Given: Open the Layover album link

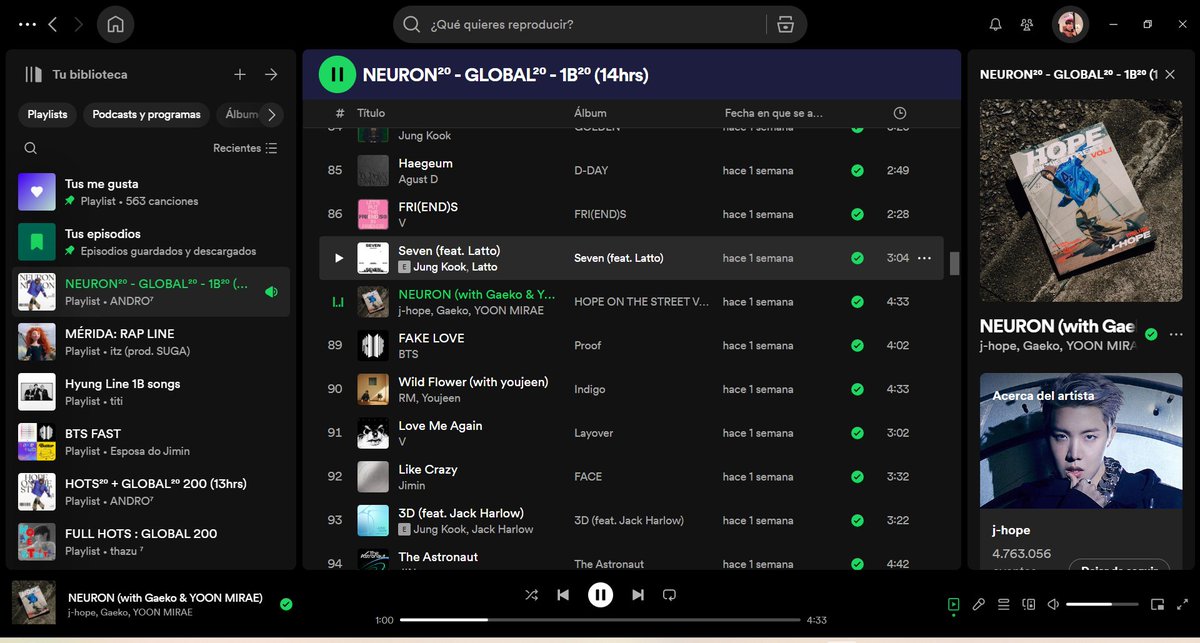Looking at the screenshot, I should [594, 433].
